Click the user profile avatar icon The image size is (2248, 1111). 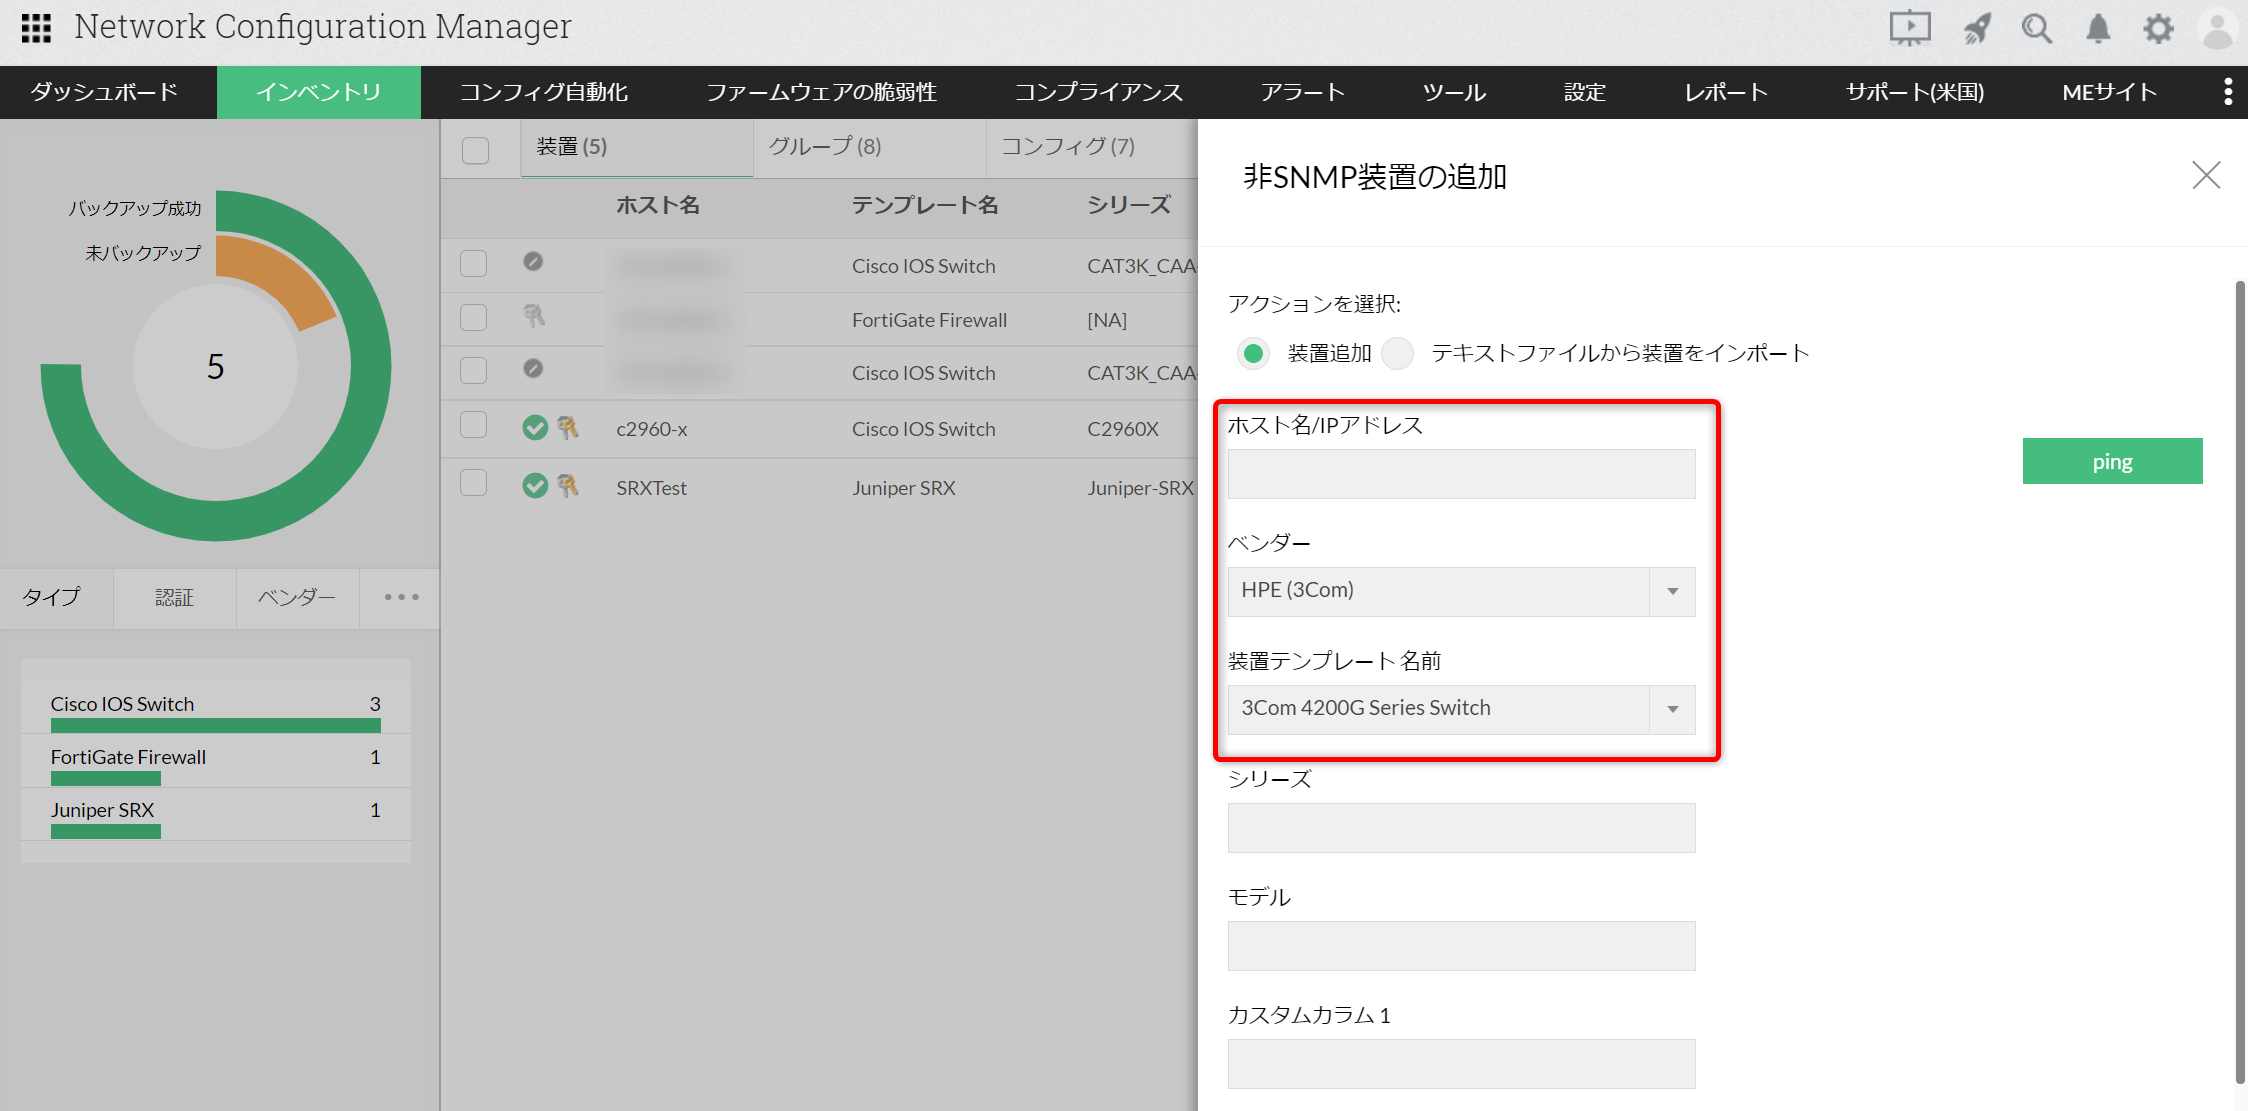[2218, 28]
